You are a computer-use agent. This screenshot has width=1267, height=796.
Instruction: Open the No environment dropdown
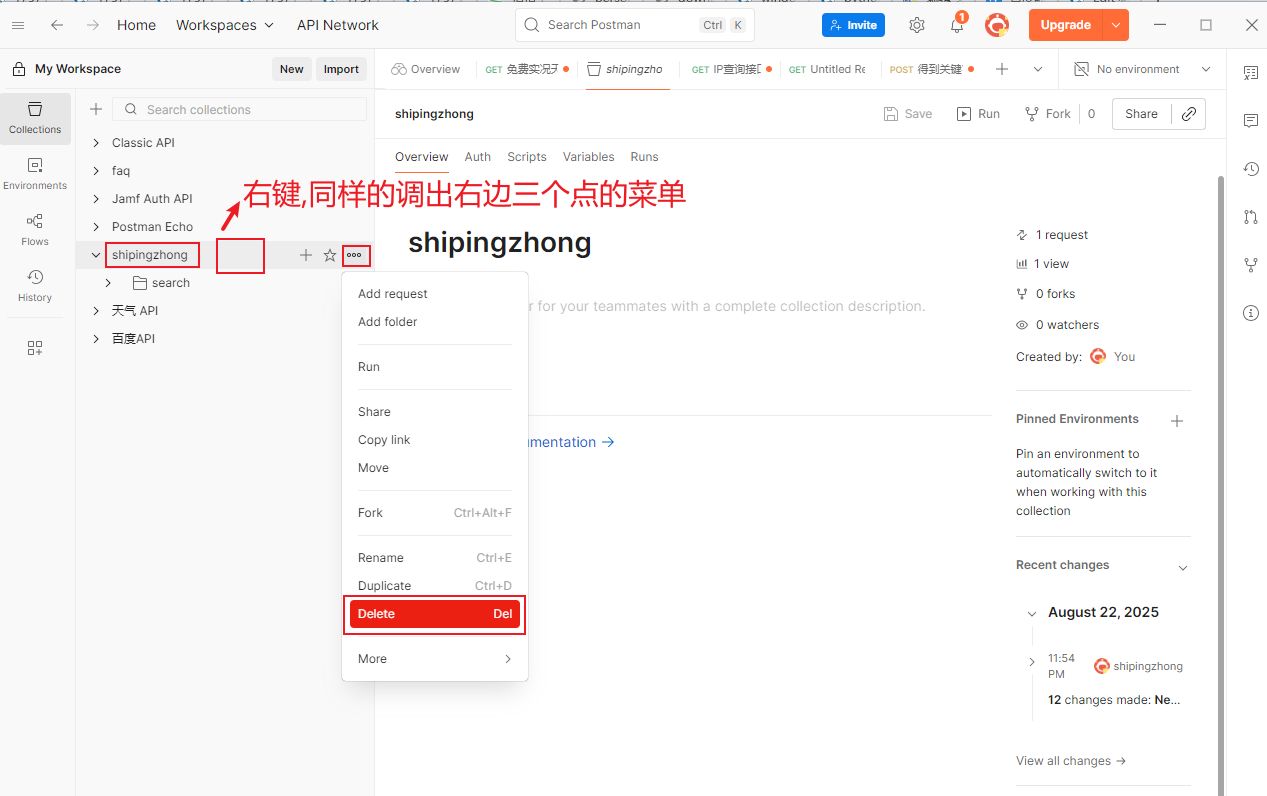1141,69
